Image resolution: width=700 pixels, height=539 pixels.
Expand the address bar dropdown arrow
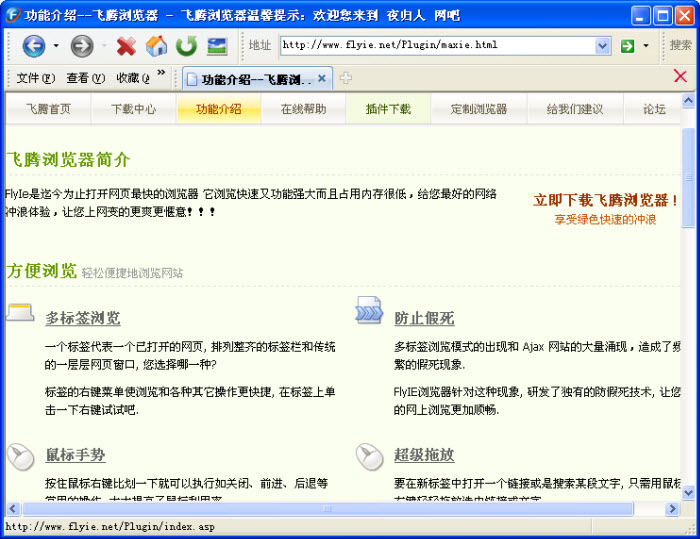tap(603, 46)
